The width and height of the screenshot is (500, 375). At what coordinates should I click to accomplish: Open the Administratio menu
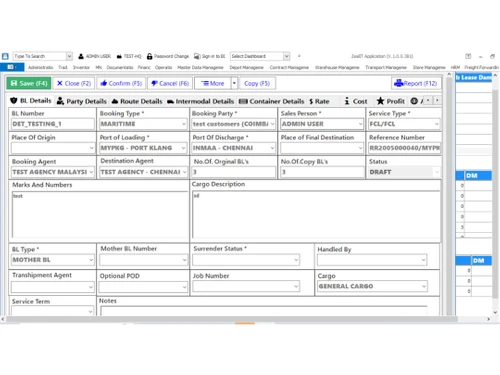tap(40, 67)
